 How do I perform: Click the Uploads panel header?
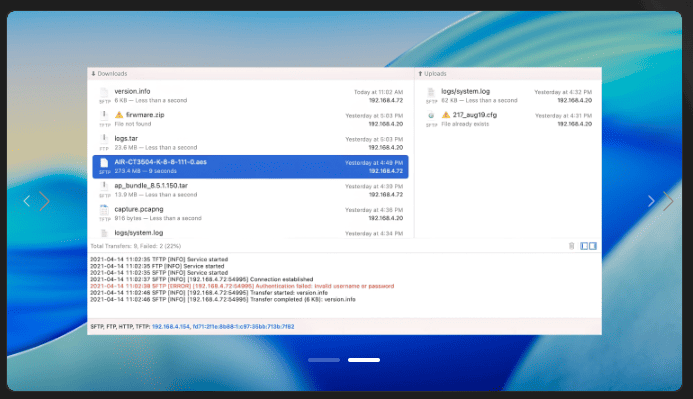[x=508, y=74]
